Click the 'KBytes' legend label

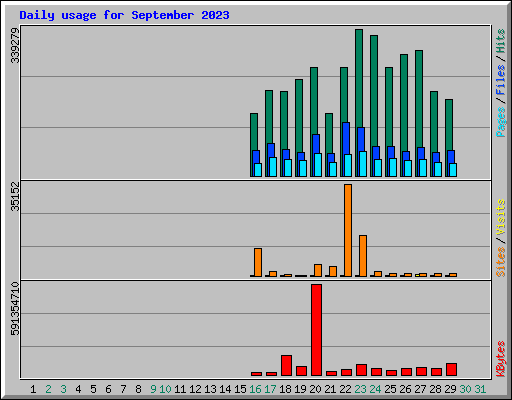(x=501, y=359)
